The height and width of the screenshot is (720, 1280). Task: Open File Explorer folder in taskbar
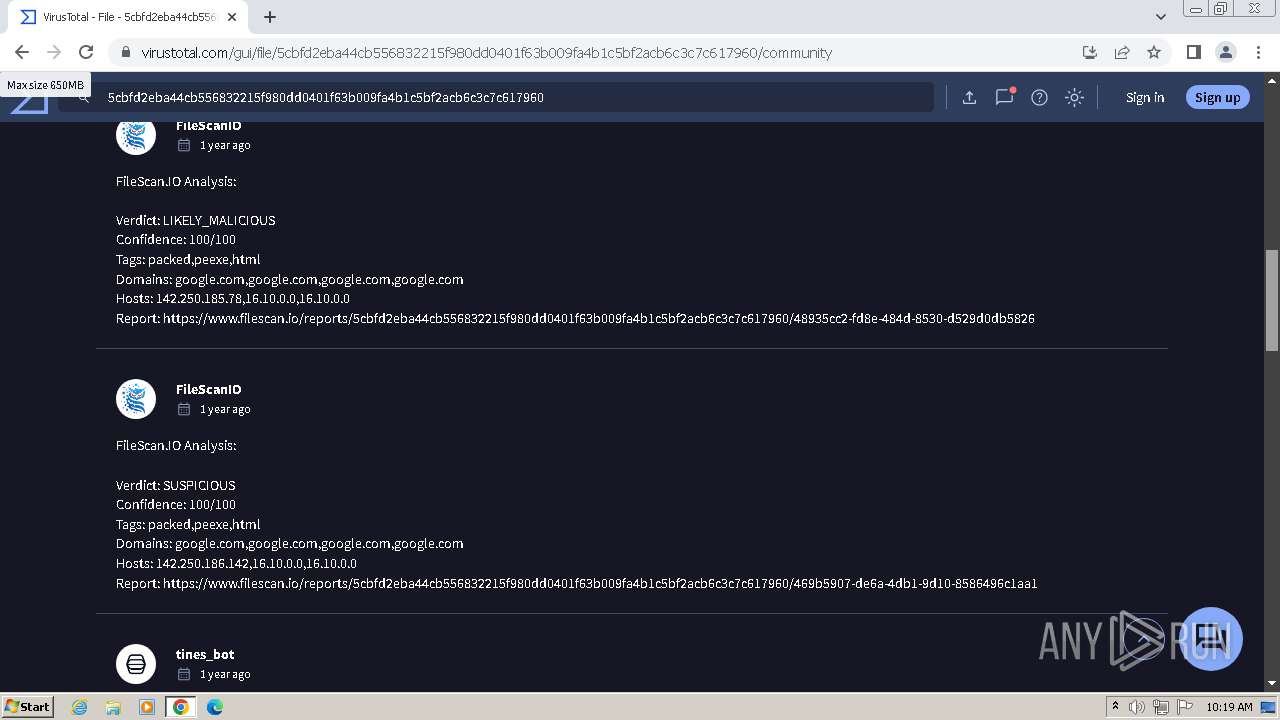click(x=113, y=707)
